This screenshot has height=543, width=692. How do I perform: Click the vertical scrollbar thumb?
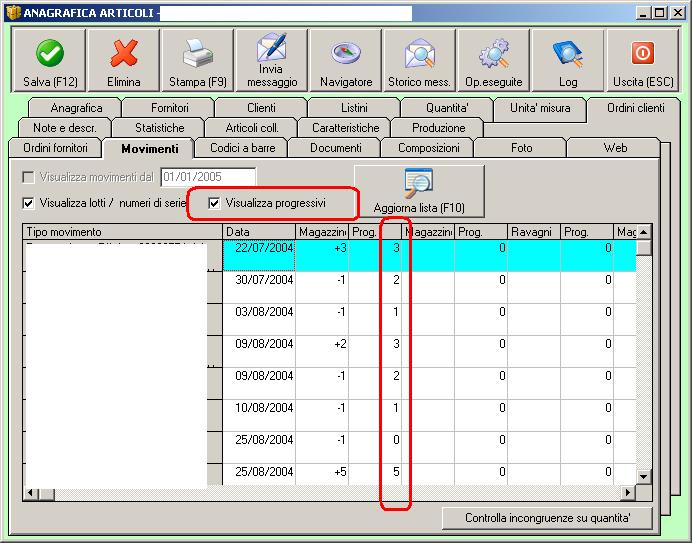[643, 247]
